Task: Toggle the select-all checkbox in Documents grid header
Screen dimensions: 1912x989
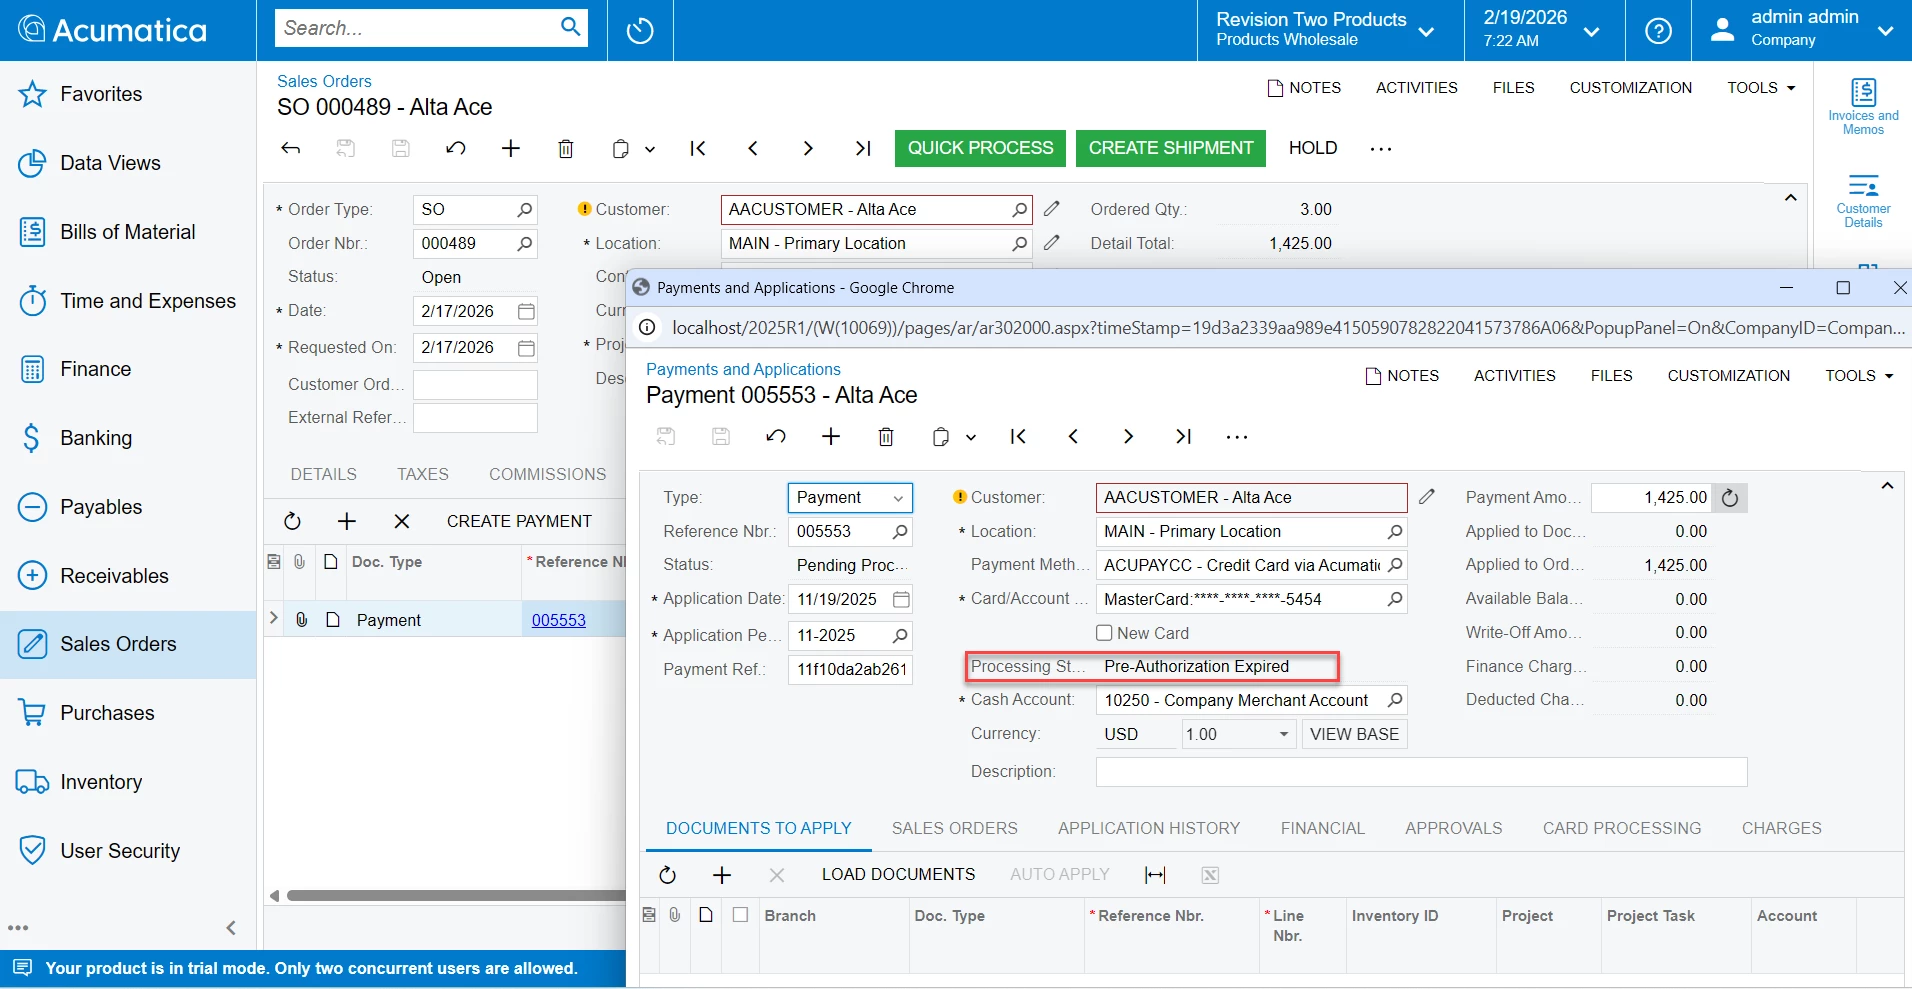Action: 740,915
